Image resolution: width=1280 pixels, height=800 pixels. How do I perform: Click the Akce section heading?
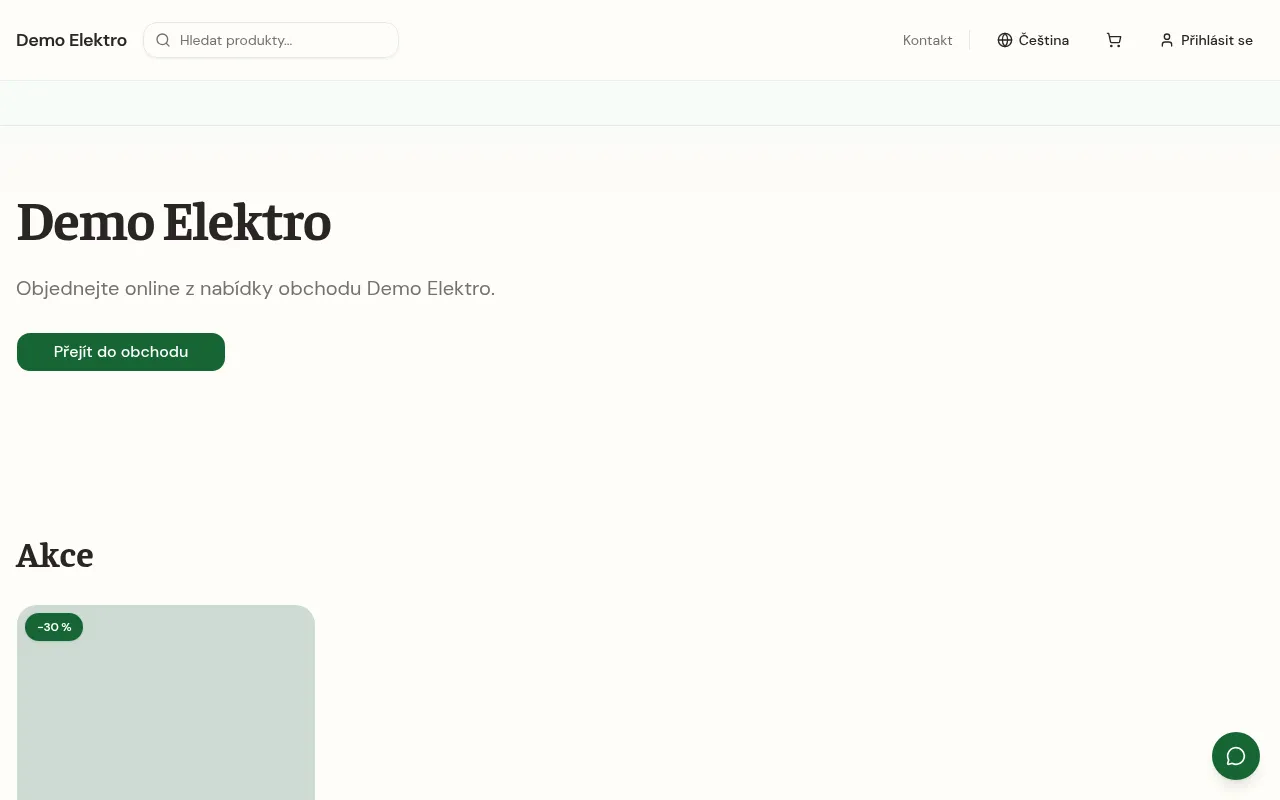click(55, 555)
